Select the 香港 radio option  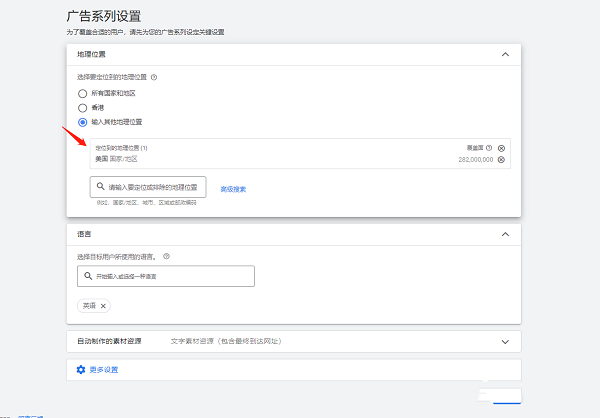[83, 107]
